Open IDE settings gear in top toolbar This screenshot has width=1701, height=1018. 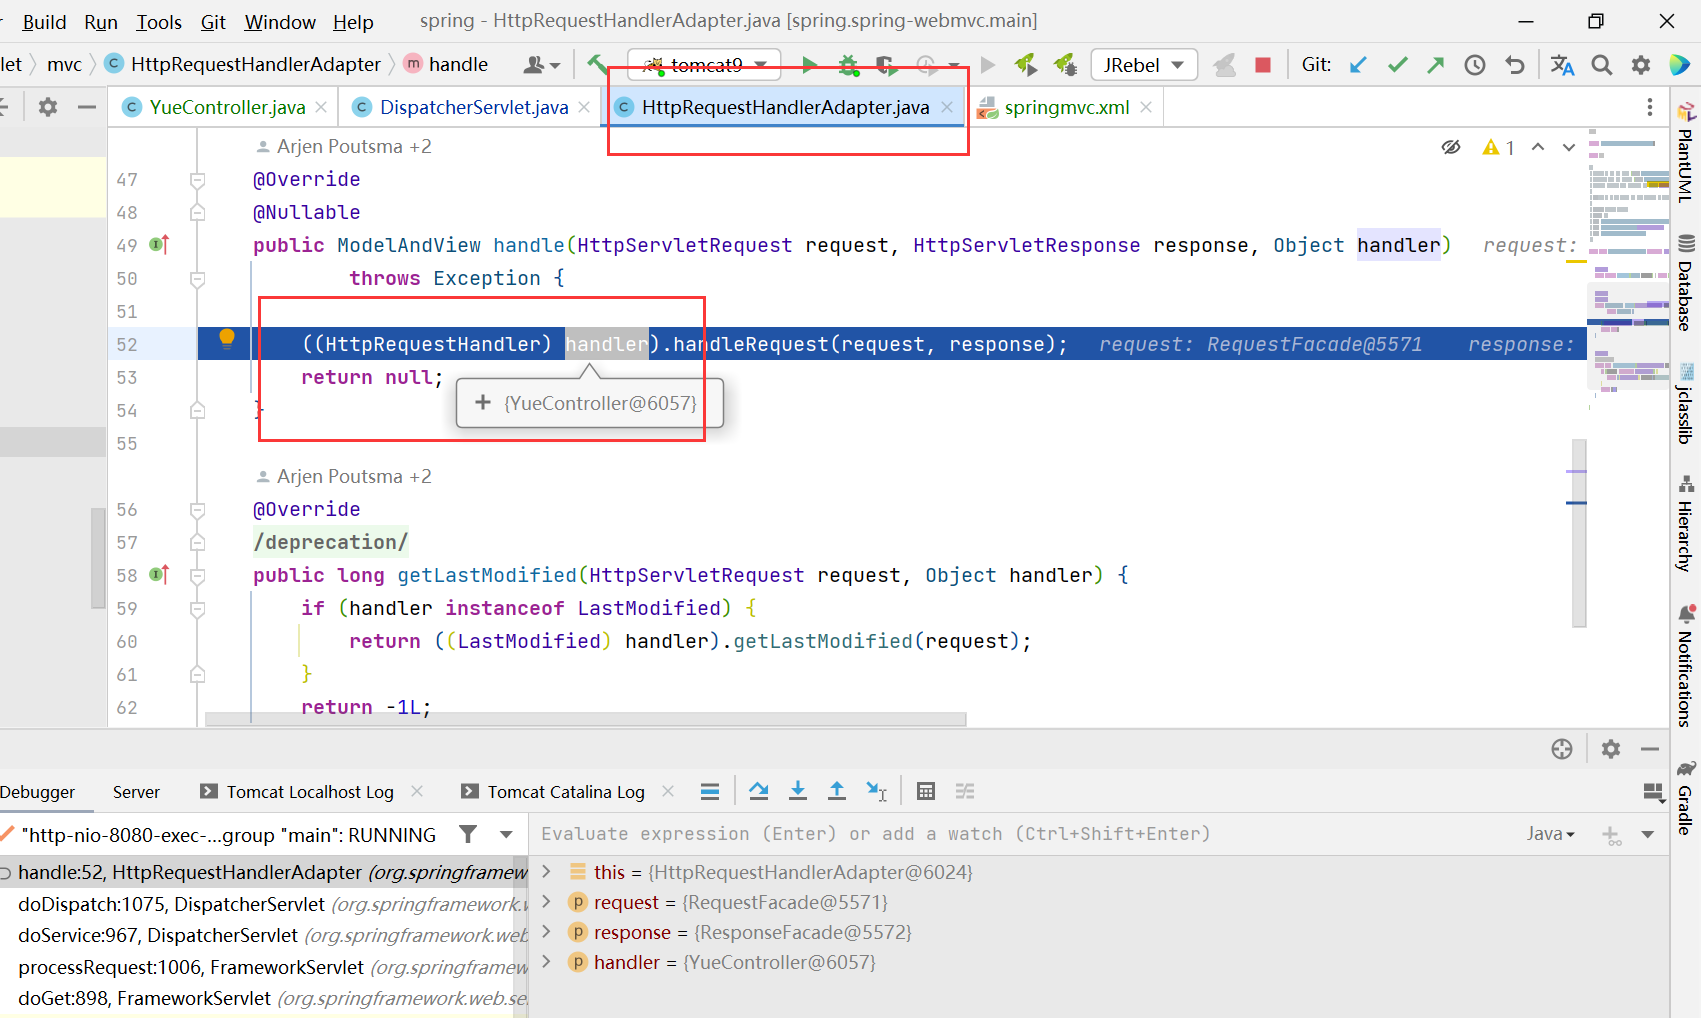(x=1641, y=65)
